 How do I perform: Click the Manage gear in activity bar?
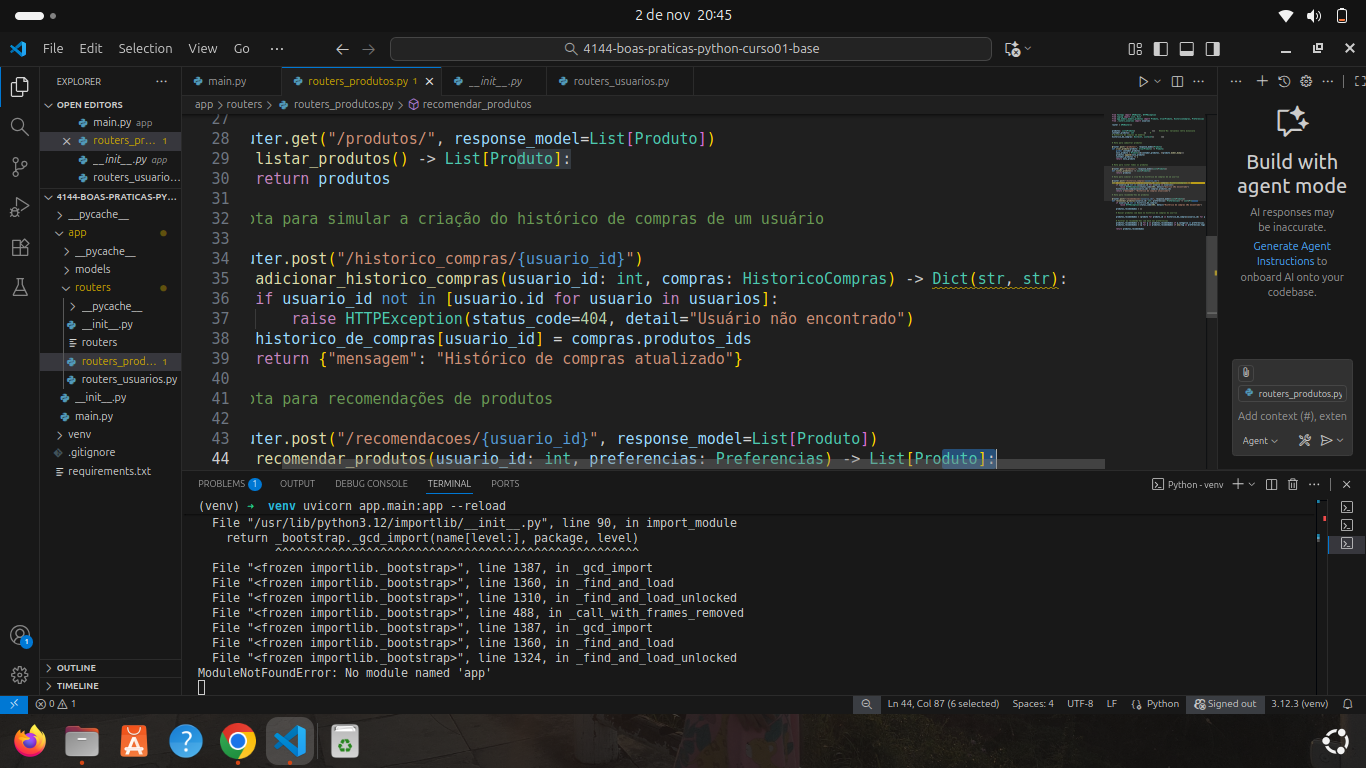(19, 674)
